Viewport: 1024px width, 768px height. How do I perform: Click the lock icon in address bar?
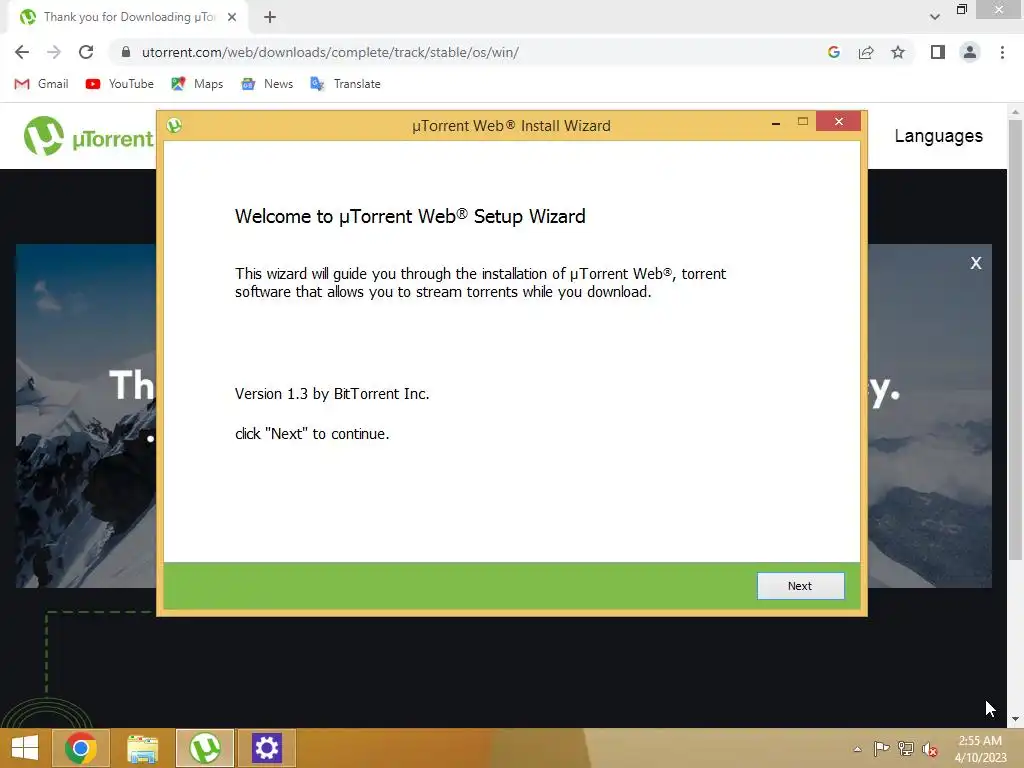point(126,52)
